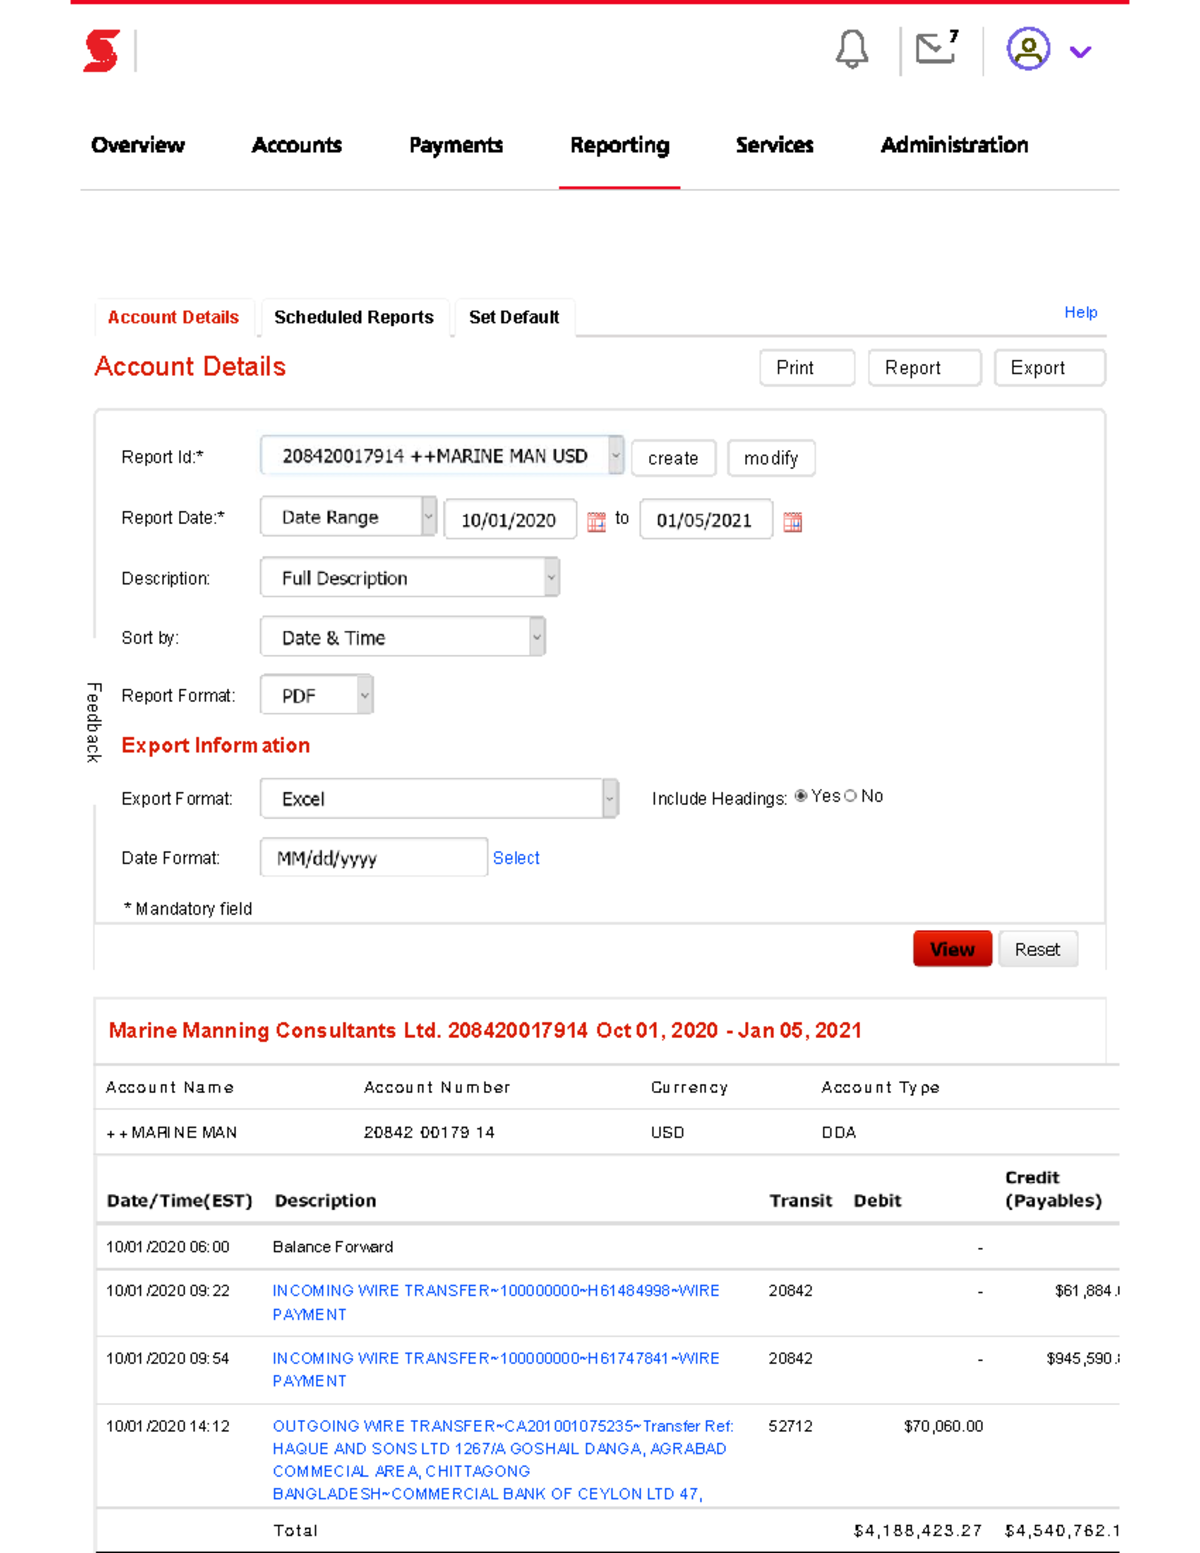Open the Select link for date format
This screenshot has height=1553, width=1200.
516,858
